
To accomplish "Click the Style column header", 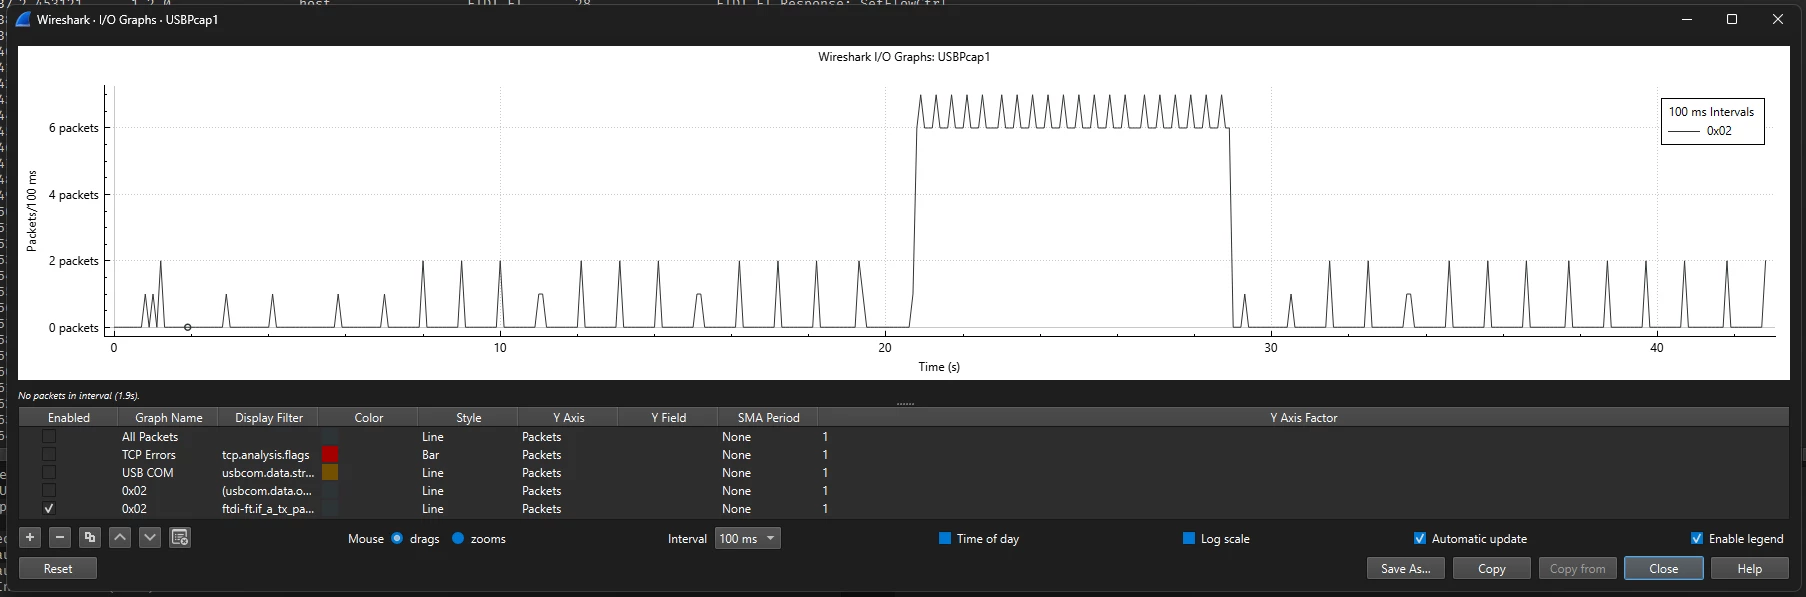I will pos(469,418).
